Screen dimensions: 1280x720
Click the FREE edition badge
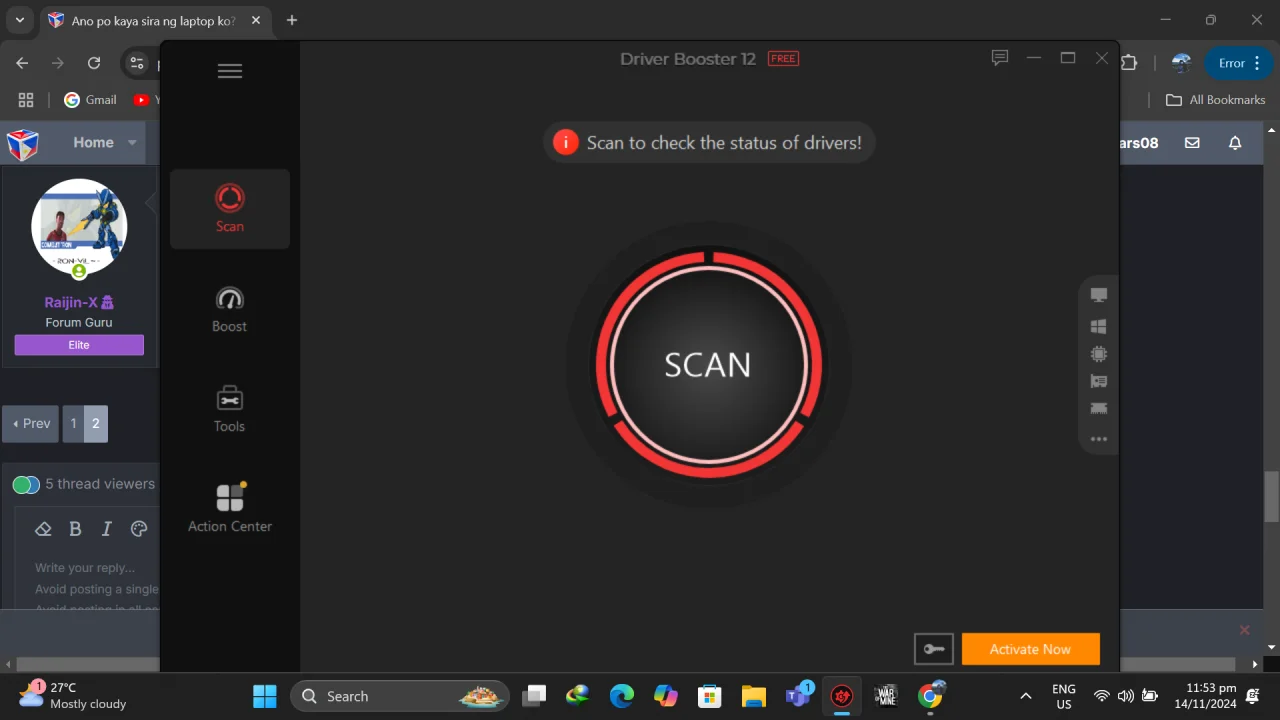pos(783,59)
